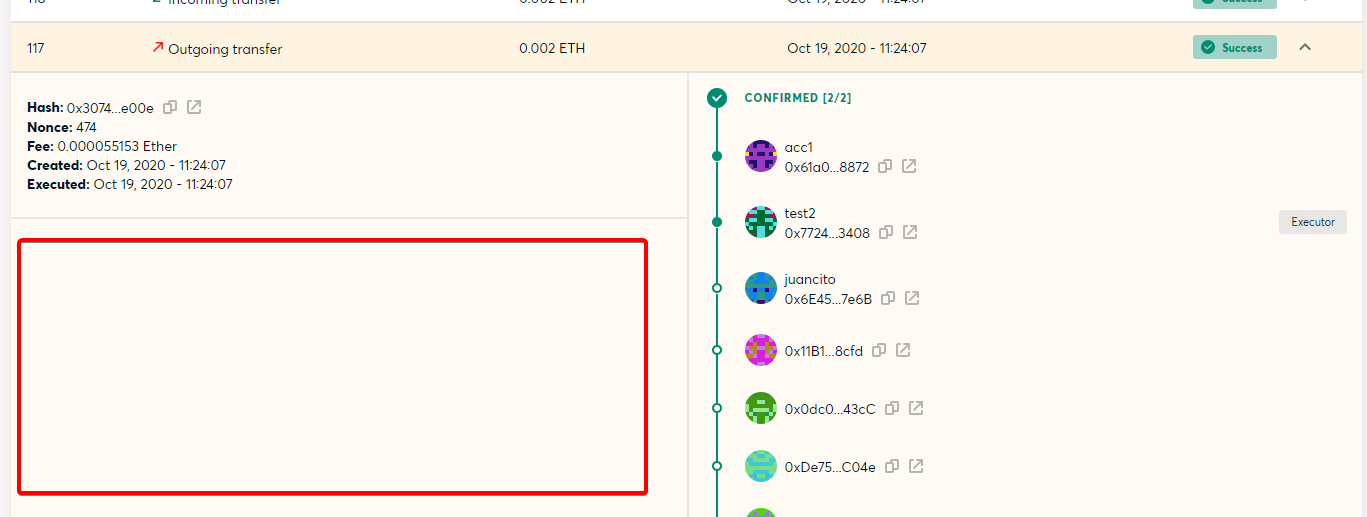The width and height of the screenshot is (1367, 517).
Task: Open acc1 address in explorer
Action: [909, 166]
